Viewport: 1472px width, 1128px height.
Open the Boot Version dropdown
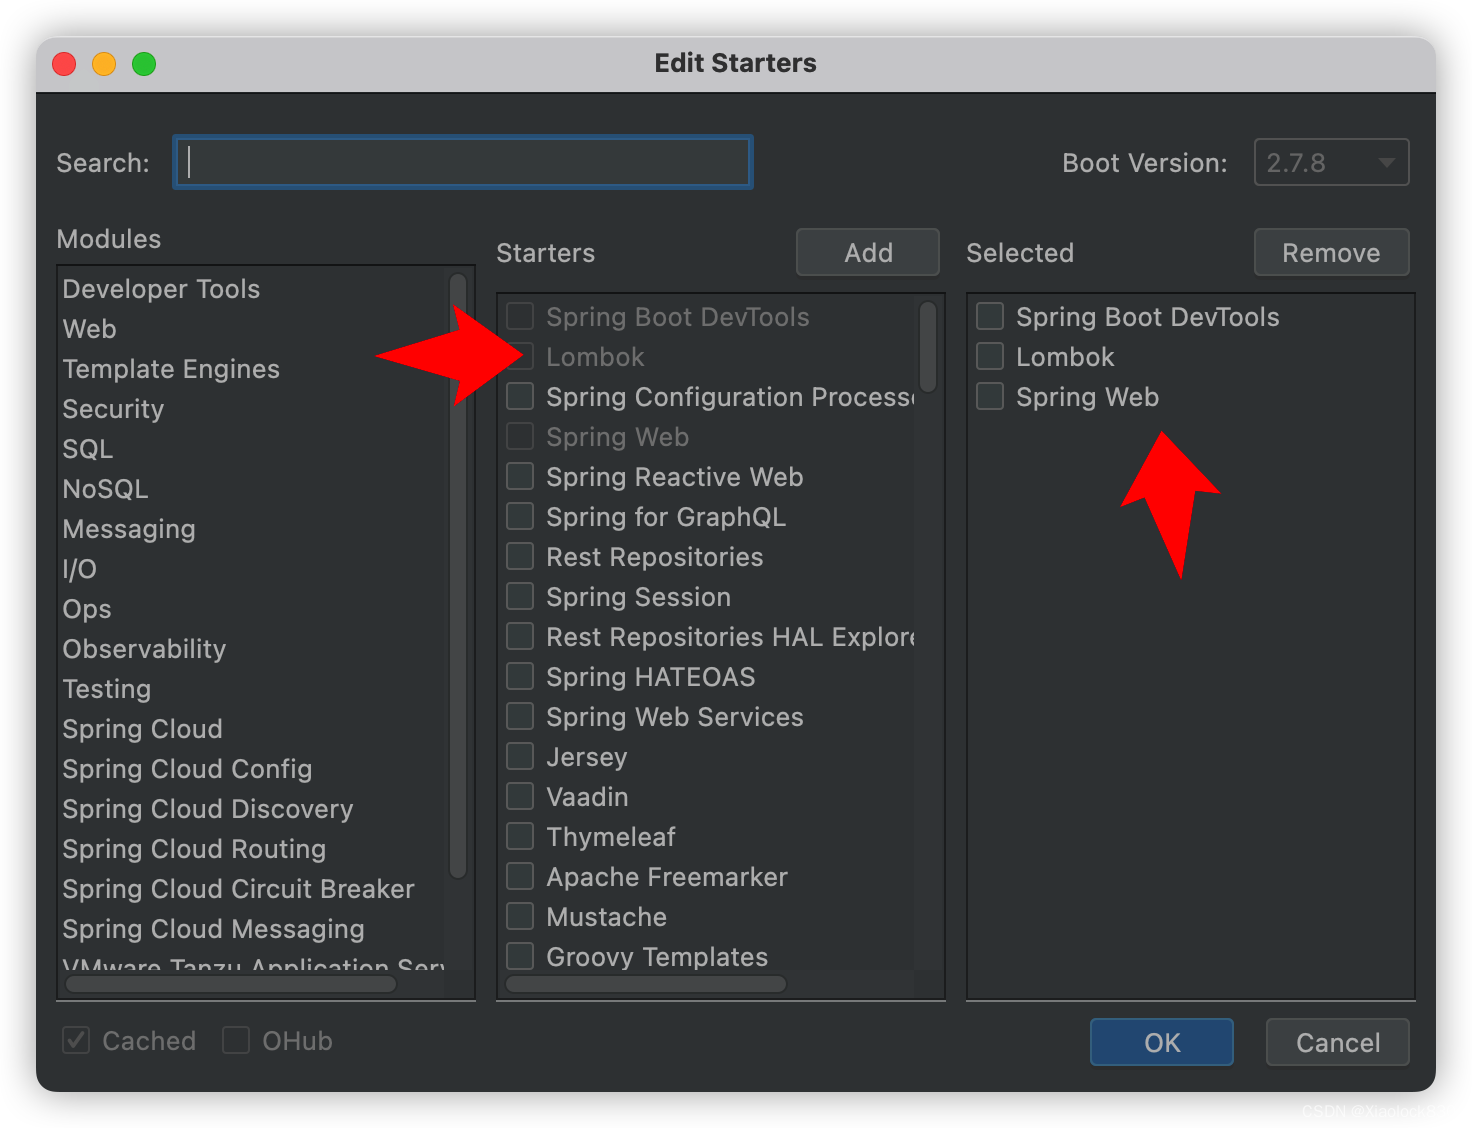[x=1331, y=162]
